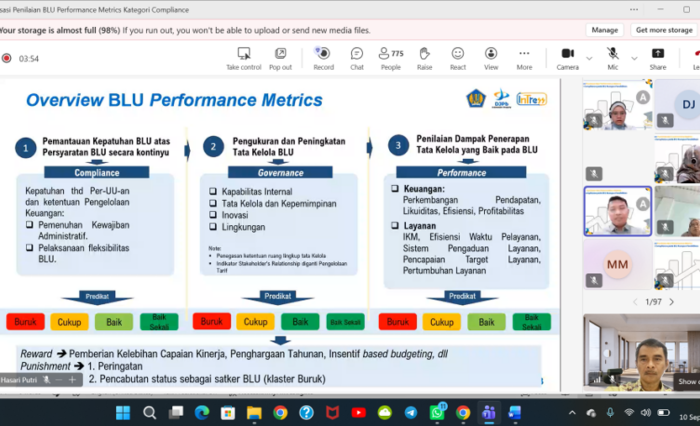Screen dimensions: 700x426
Task: Click the Performance header on slide
Action: pyautogui.click(x=461, y=173)
